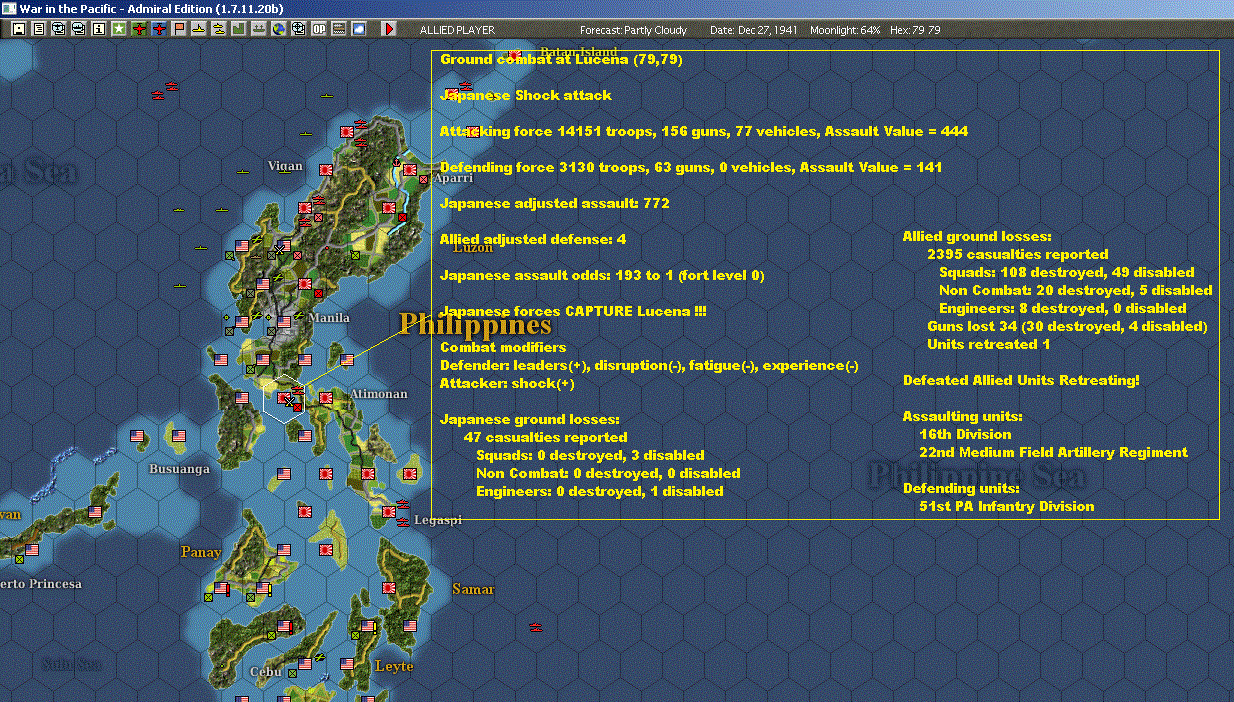Select Japanese unit beside Aparri label
Image resolution: width=1234 pixels, height=702 pixels.
[x=408, y=170]
